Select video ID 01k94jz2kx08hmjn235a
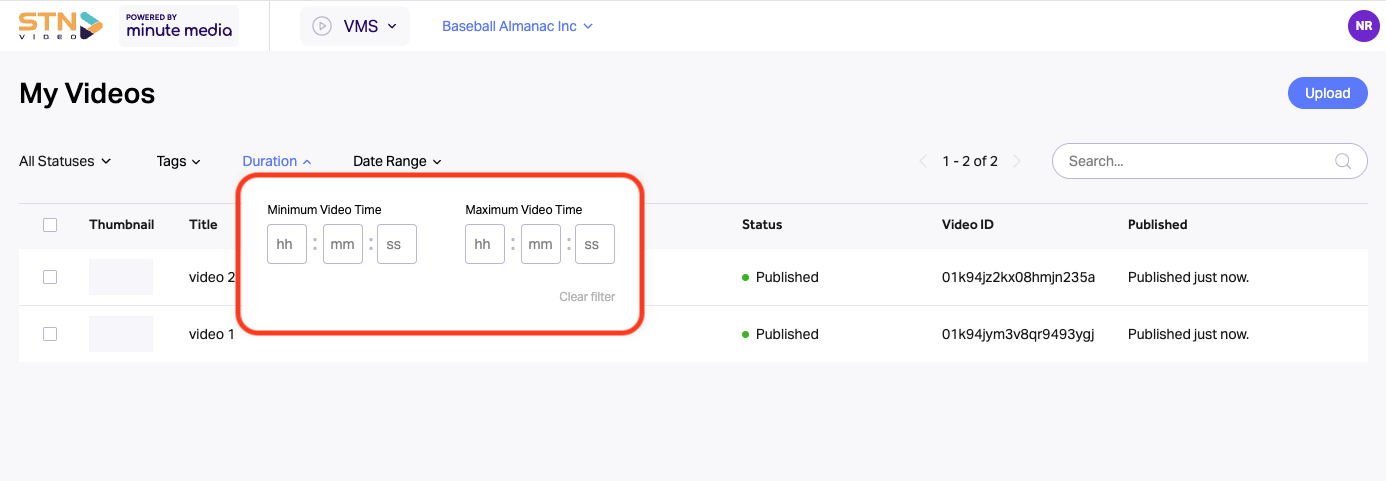 coord(1019,277)
